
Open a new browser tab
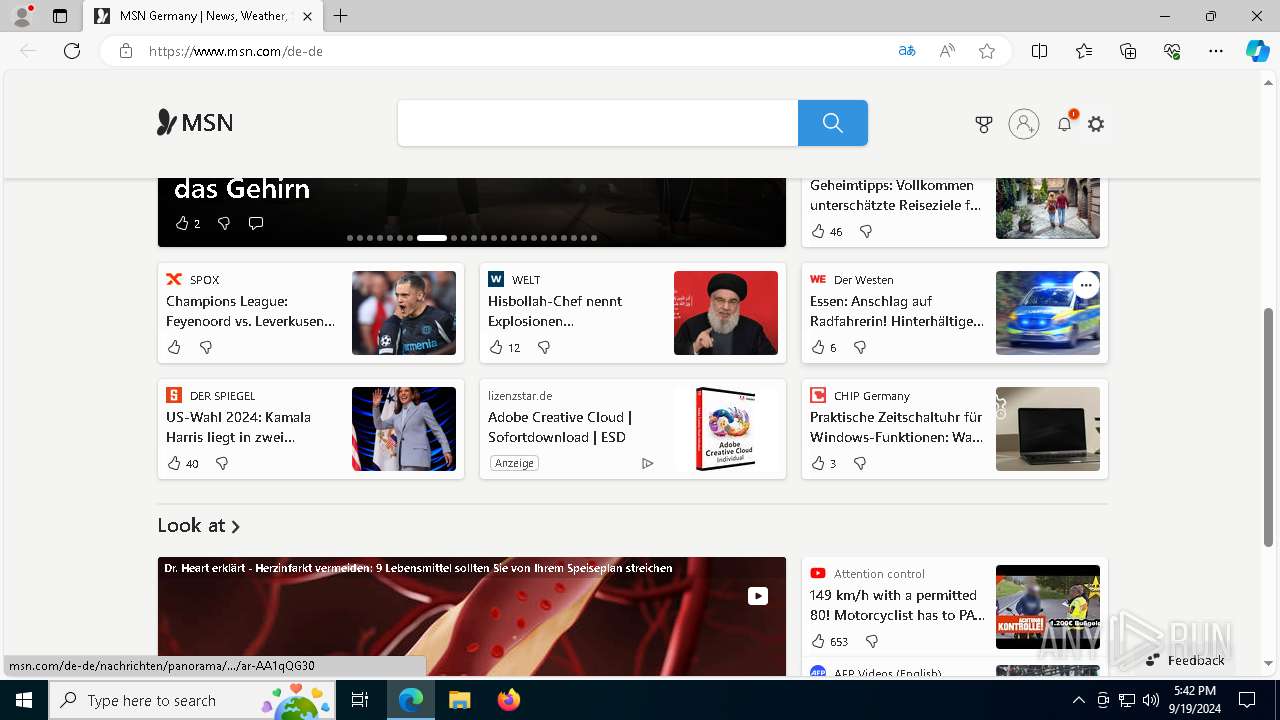pyautogui.click(x=341, y=16)
